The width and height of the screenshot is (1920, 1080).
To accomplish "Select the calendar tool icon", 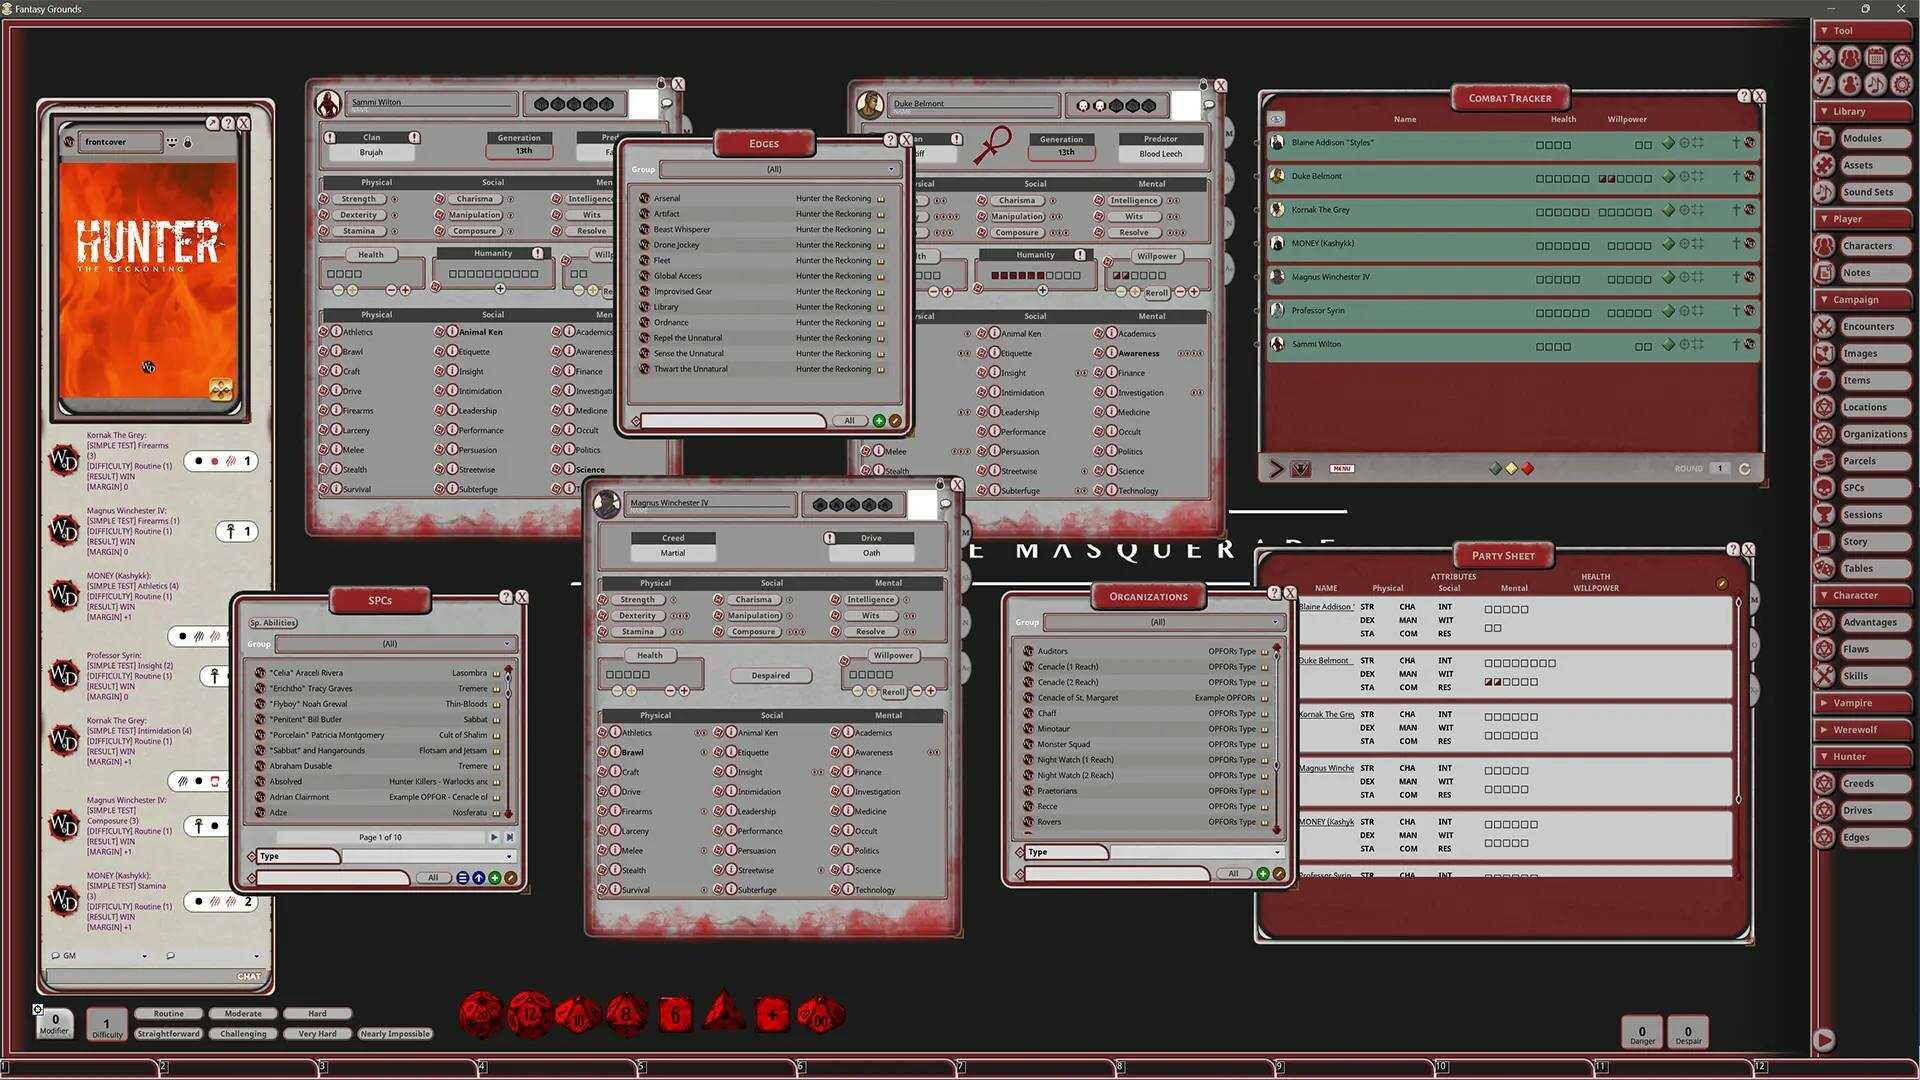I will click(1877, 57).
